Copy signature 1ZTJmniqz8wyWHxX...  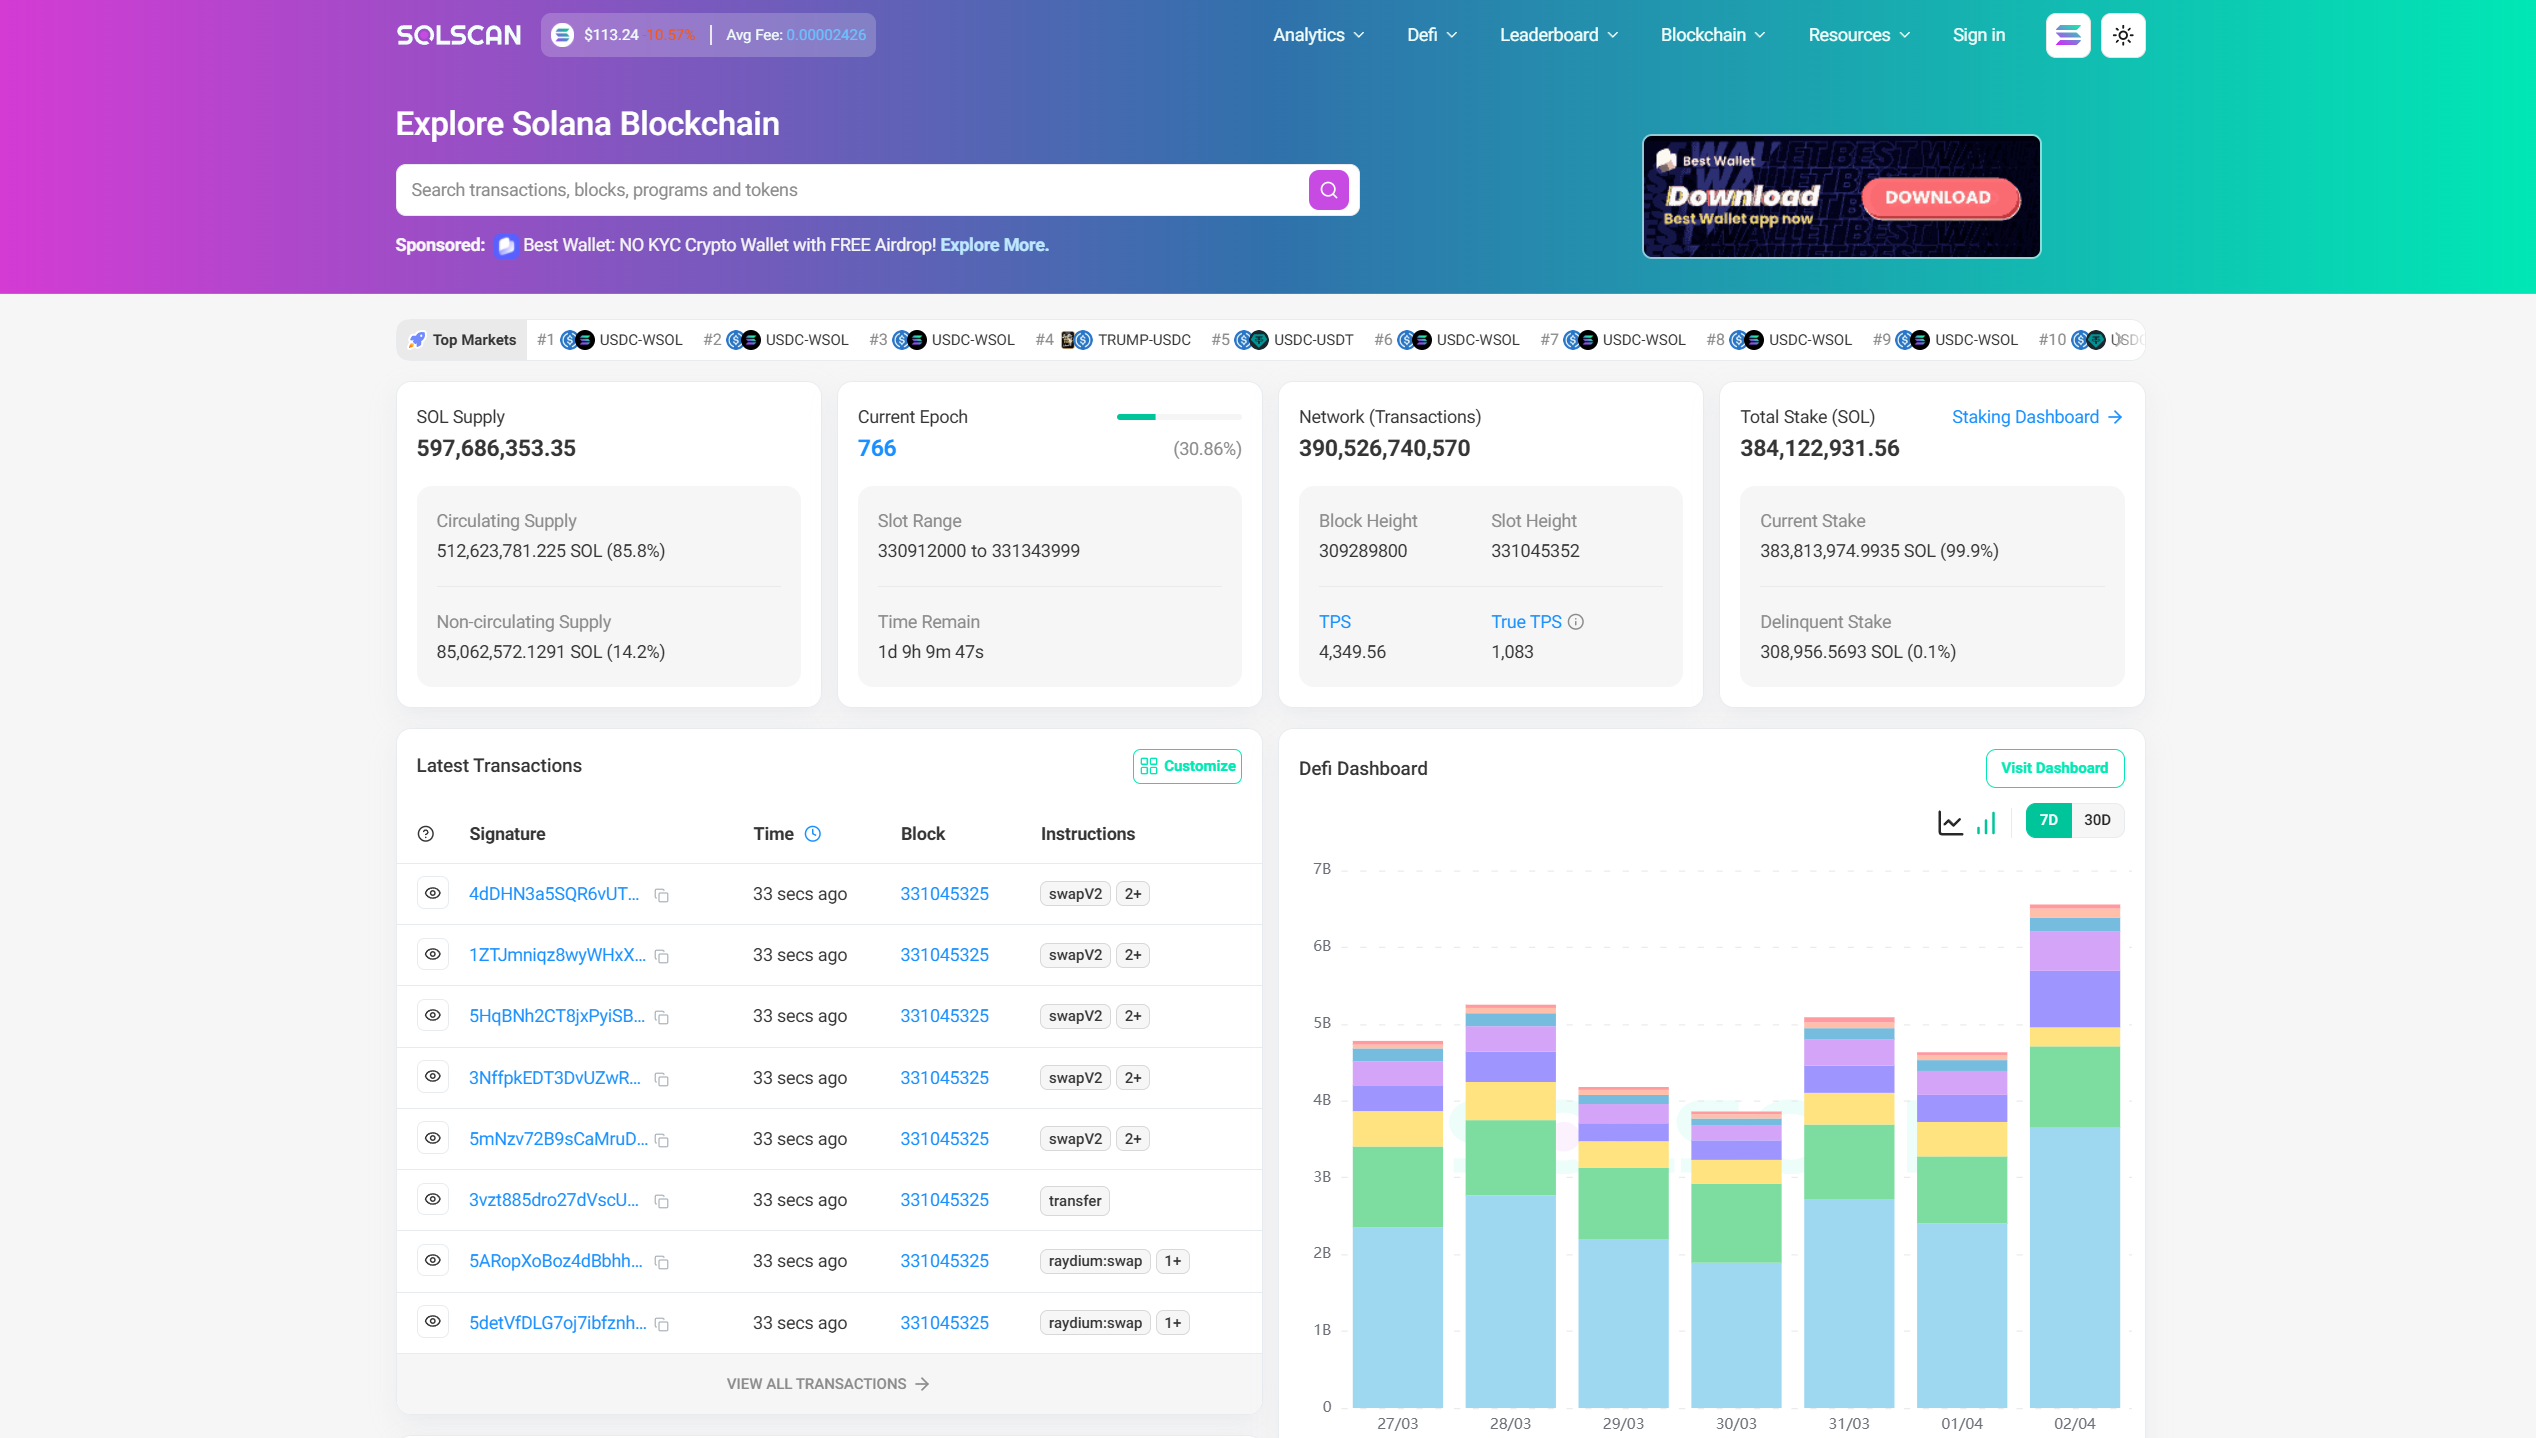point(661,956)
